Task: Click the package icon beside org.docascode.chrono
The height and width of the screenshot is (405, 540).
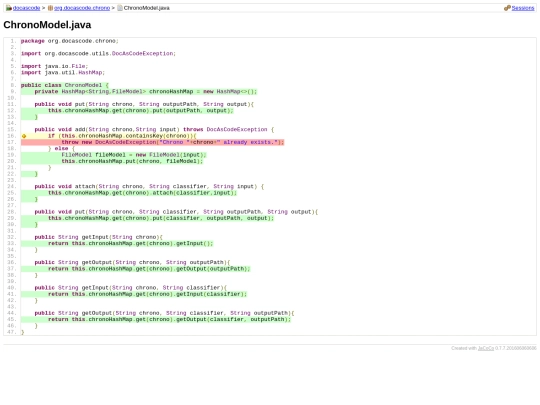Action: 50,8
